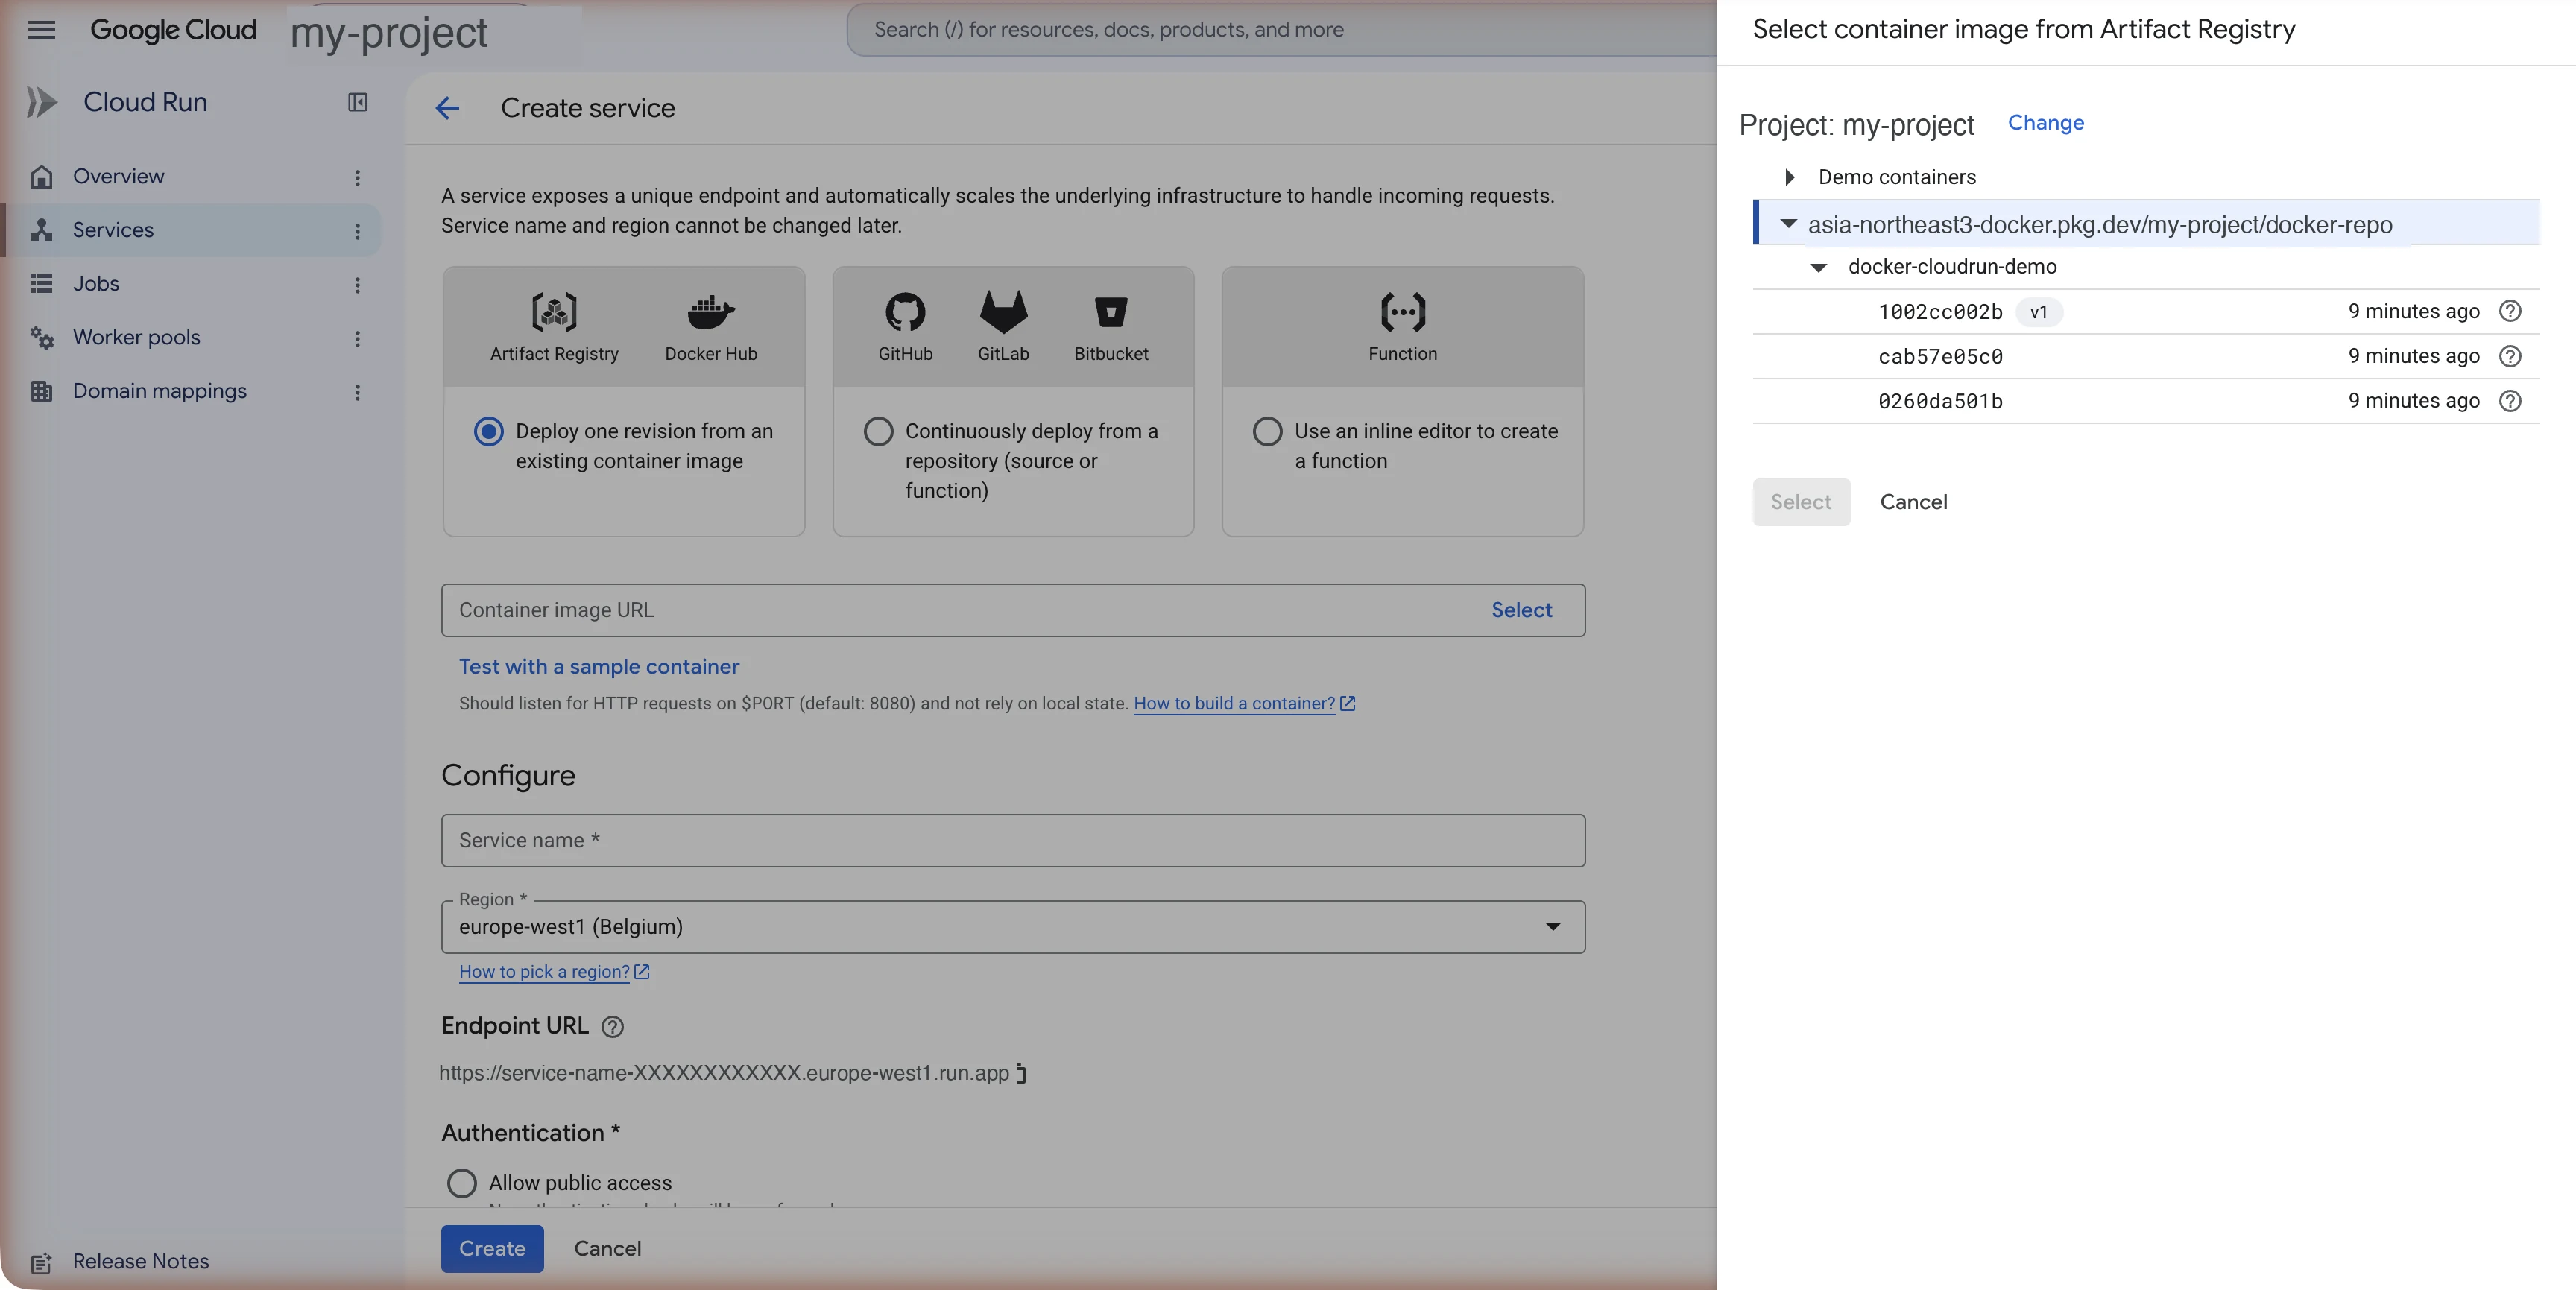The height and width of the screenshot is (1290, 2576).
Task: Show help for image 0260da501b
Action: [2510, 401]
